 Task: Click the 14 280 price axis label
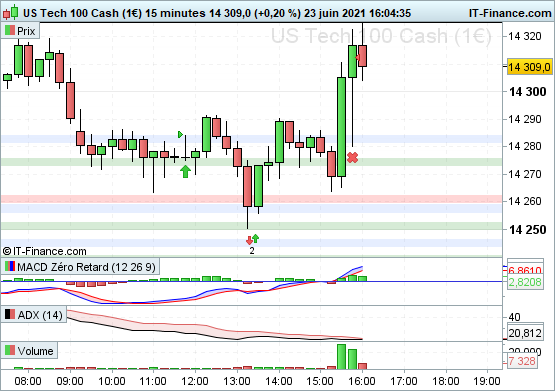coord(525,146)
